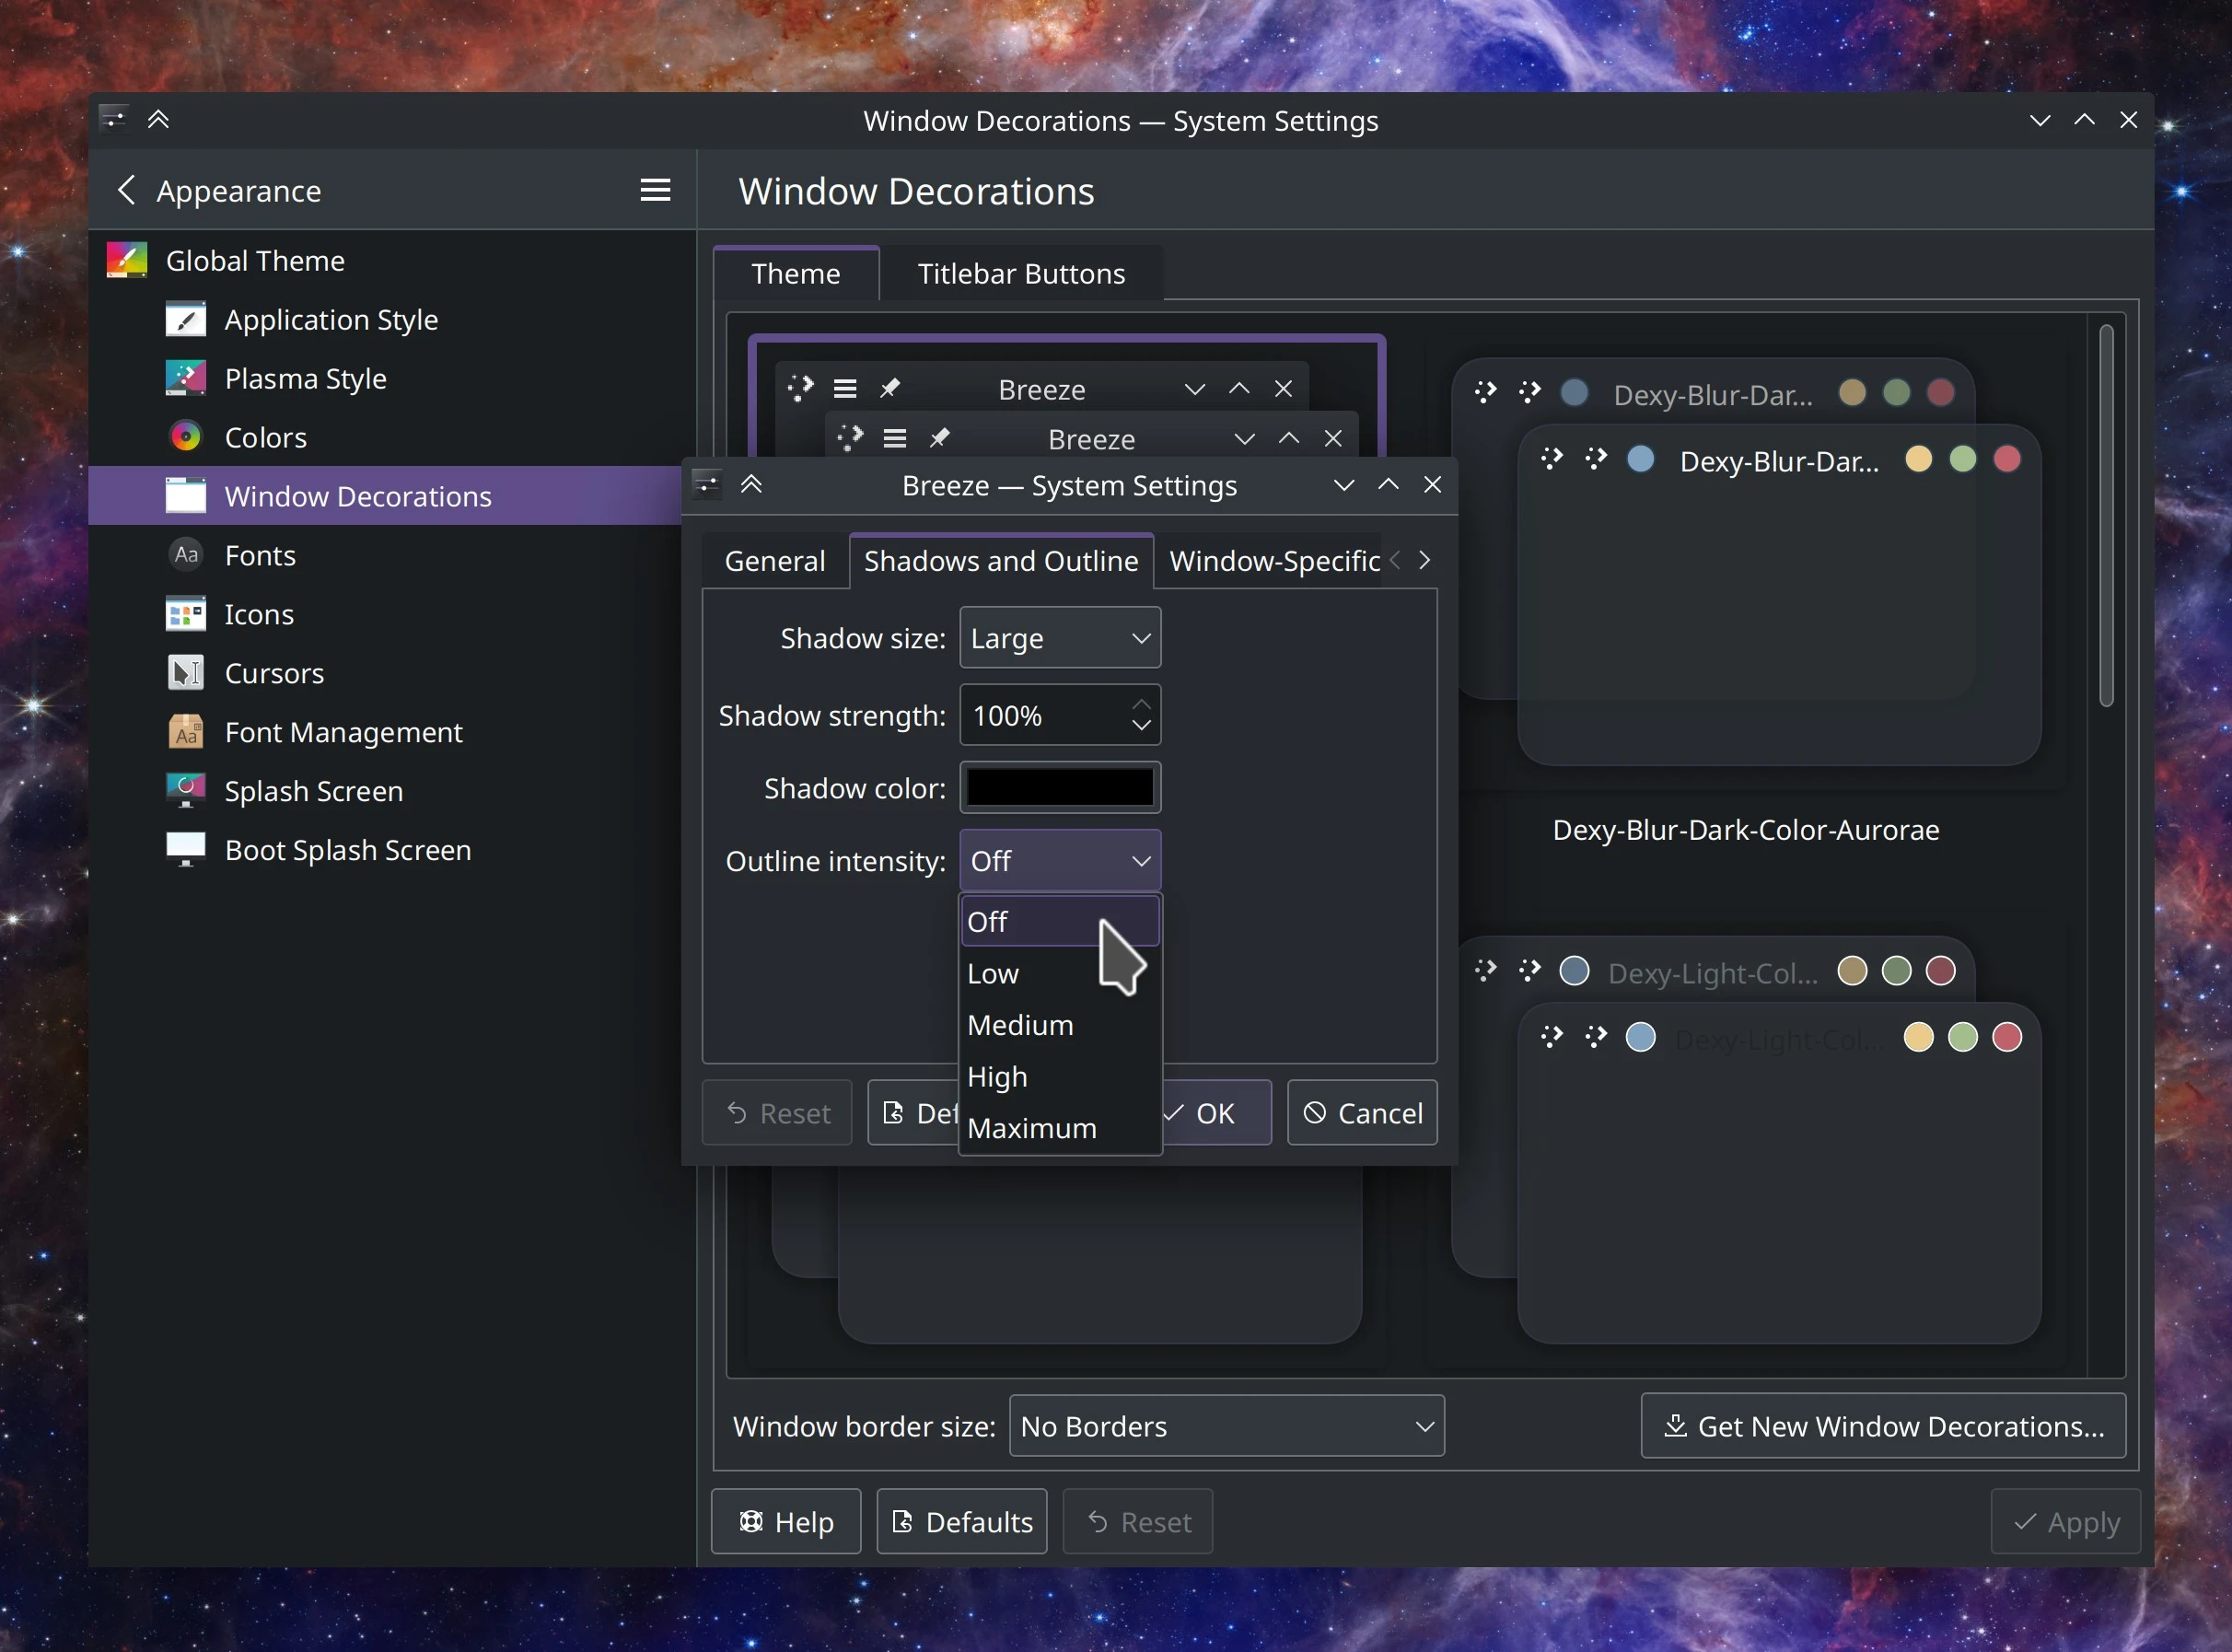Viewport: 2232px width, 1652px height.
Task: Increase shadow strength with up arrow
Action: pyautogui.click(x=1141, y=704)
